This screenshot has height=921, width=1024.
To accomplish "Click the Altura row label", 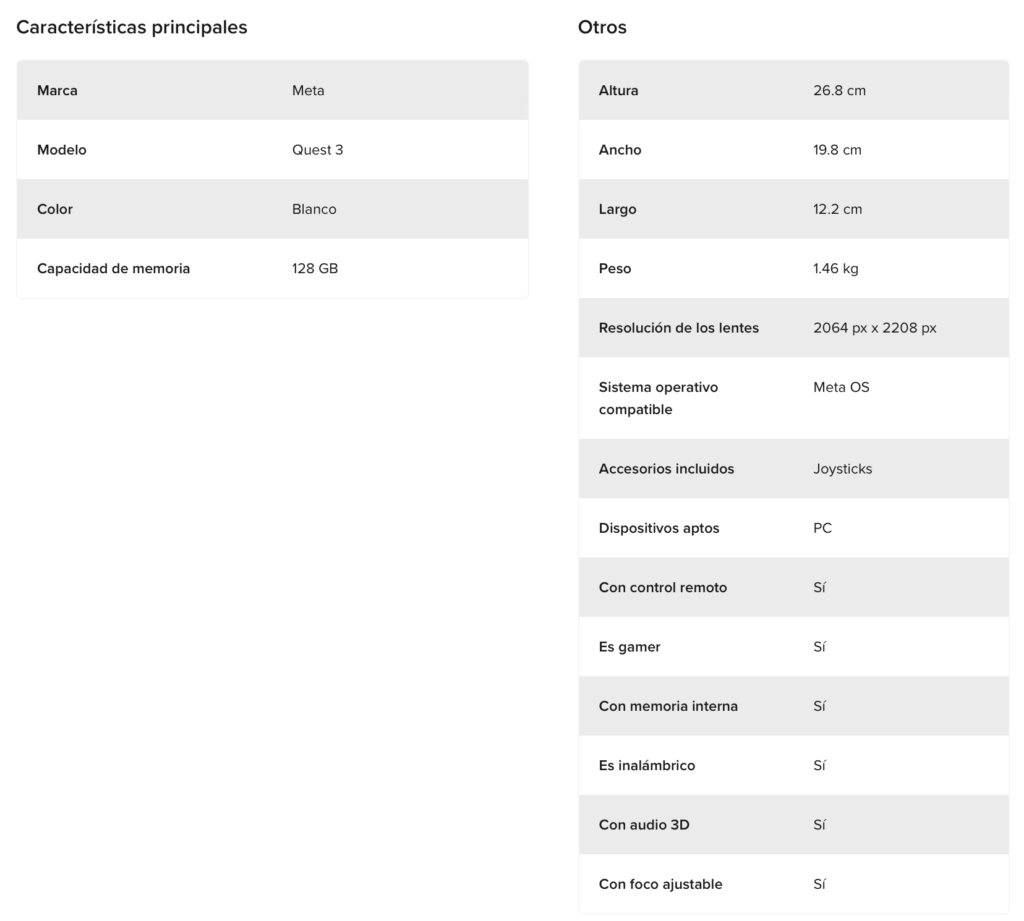I will click(618, 91).
